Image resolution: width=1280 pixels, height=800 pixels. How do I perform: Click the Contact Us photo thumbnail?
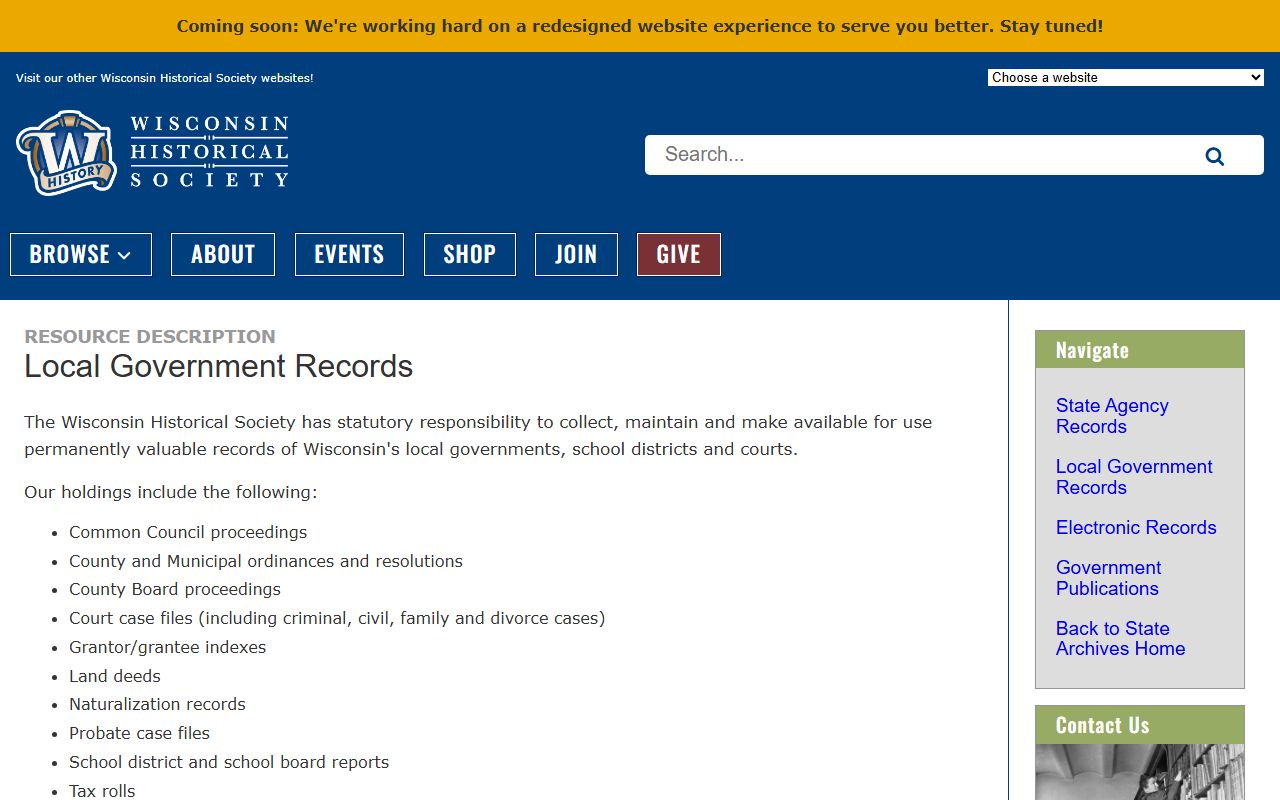point(1140,772)
